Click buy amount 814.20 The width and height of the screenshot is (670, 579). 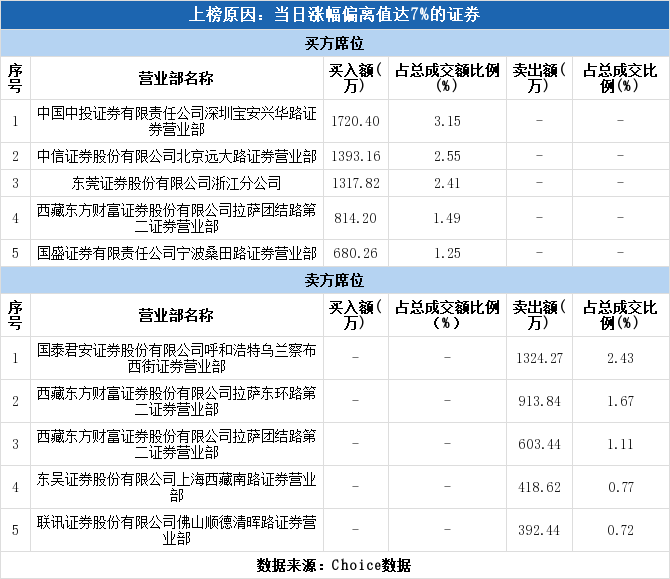356,218
